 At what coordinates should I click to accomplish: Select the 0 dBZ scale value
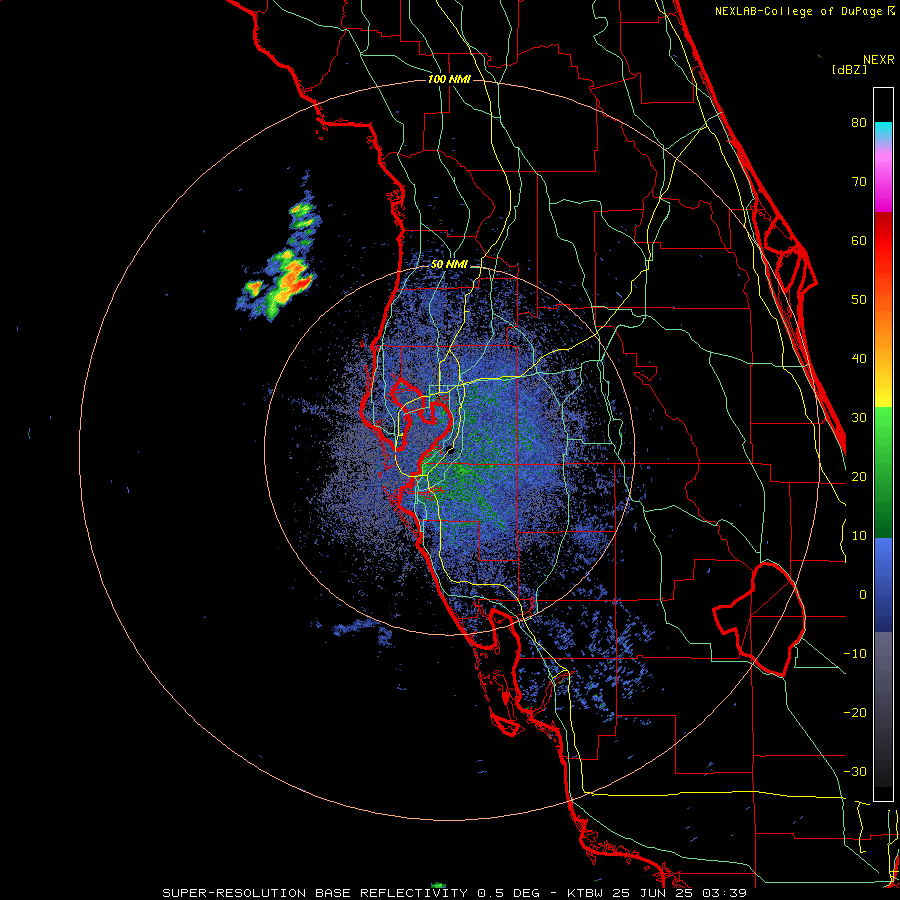pyautogui.click(x=862, y=595)
